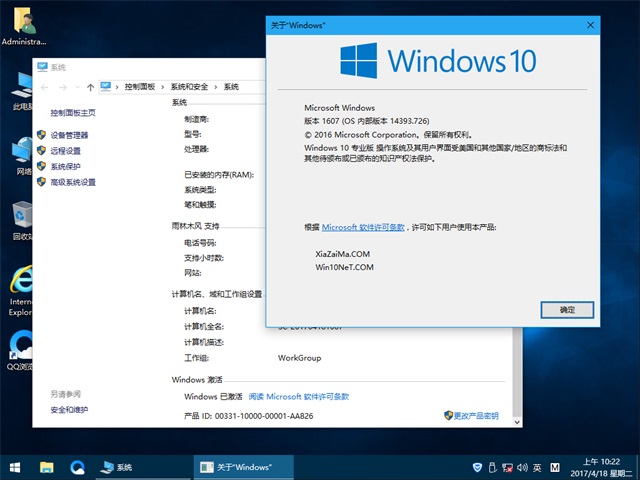Image resolution: width=640 pixels, height=480 pixels.
Task: Click 更改产品密钥 link
Action: (475, 415)
